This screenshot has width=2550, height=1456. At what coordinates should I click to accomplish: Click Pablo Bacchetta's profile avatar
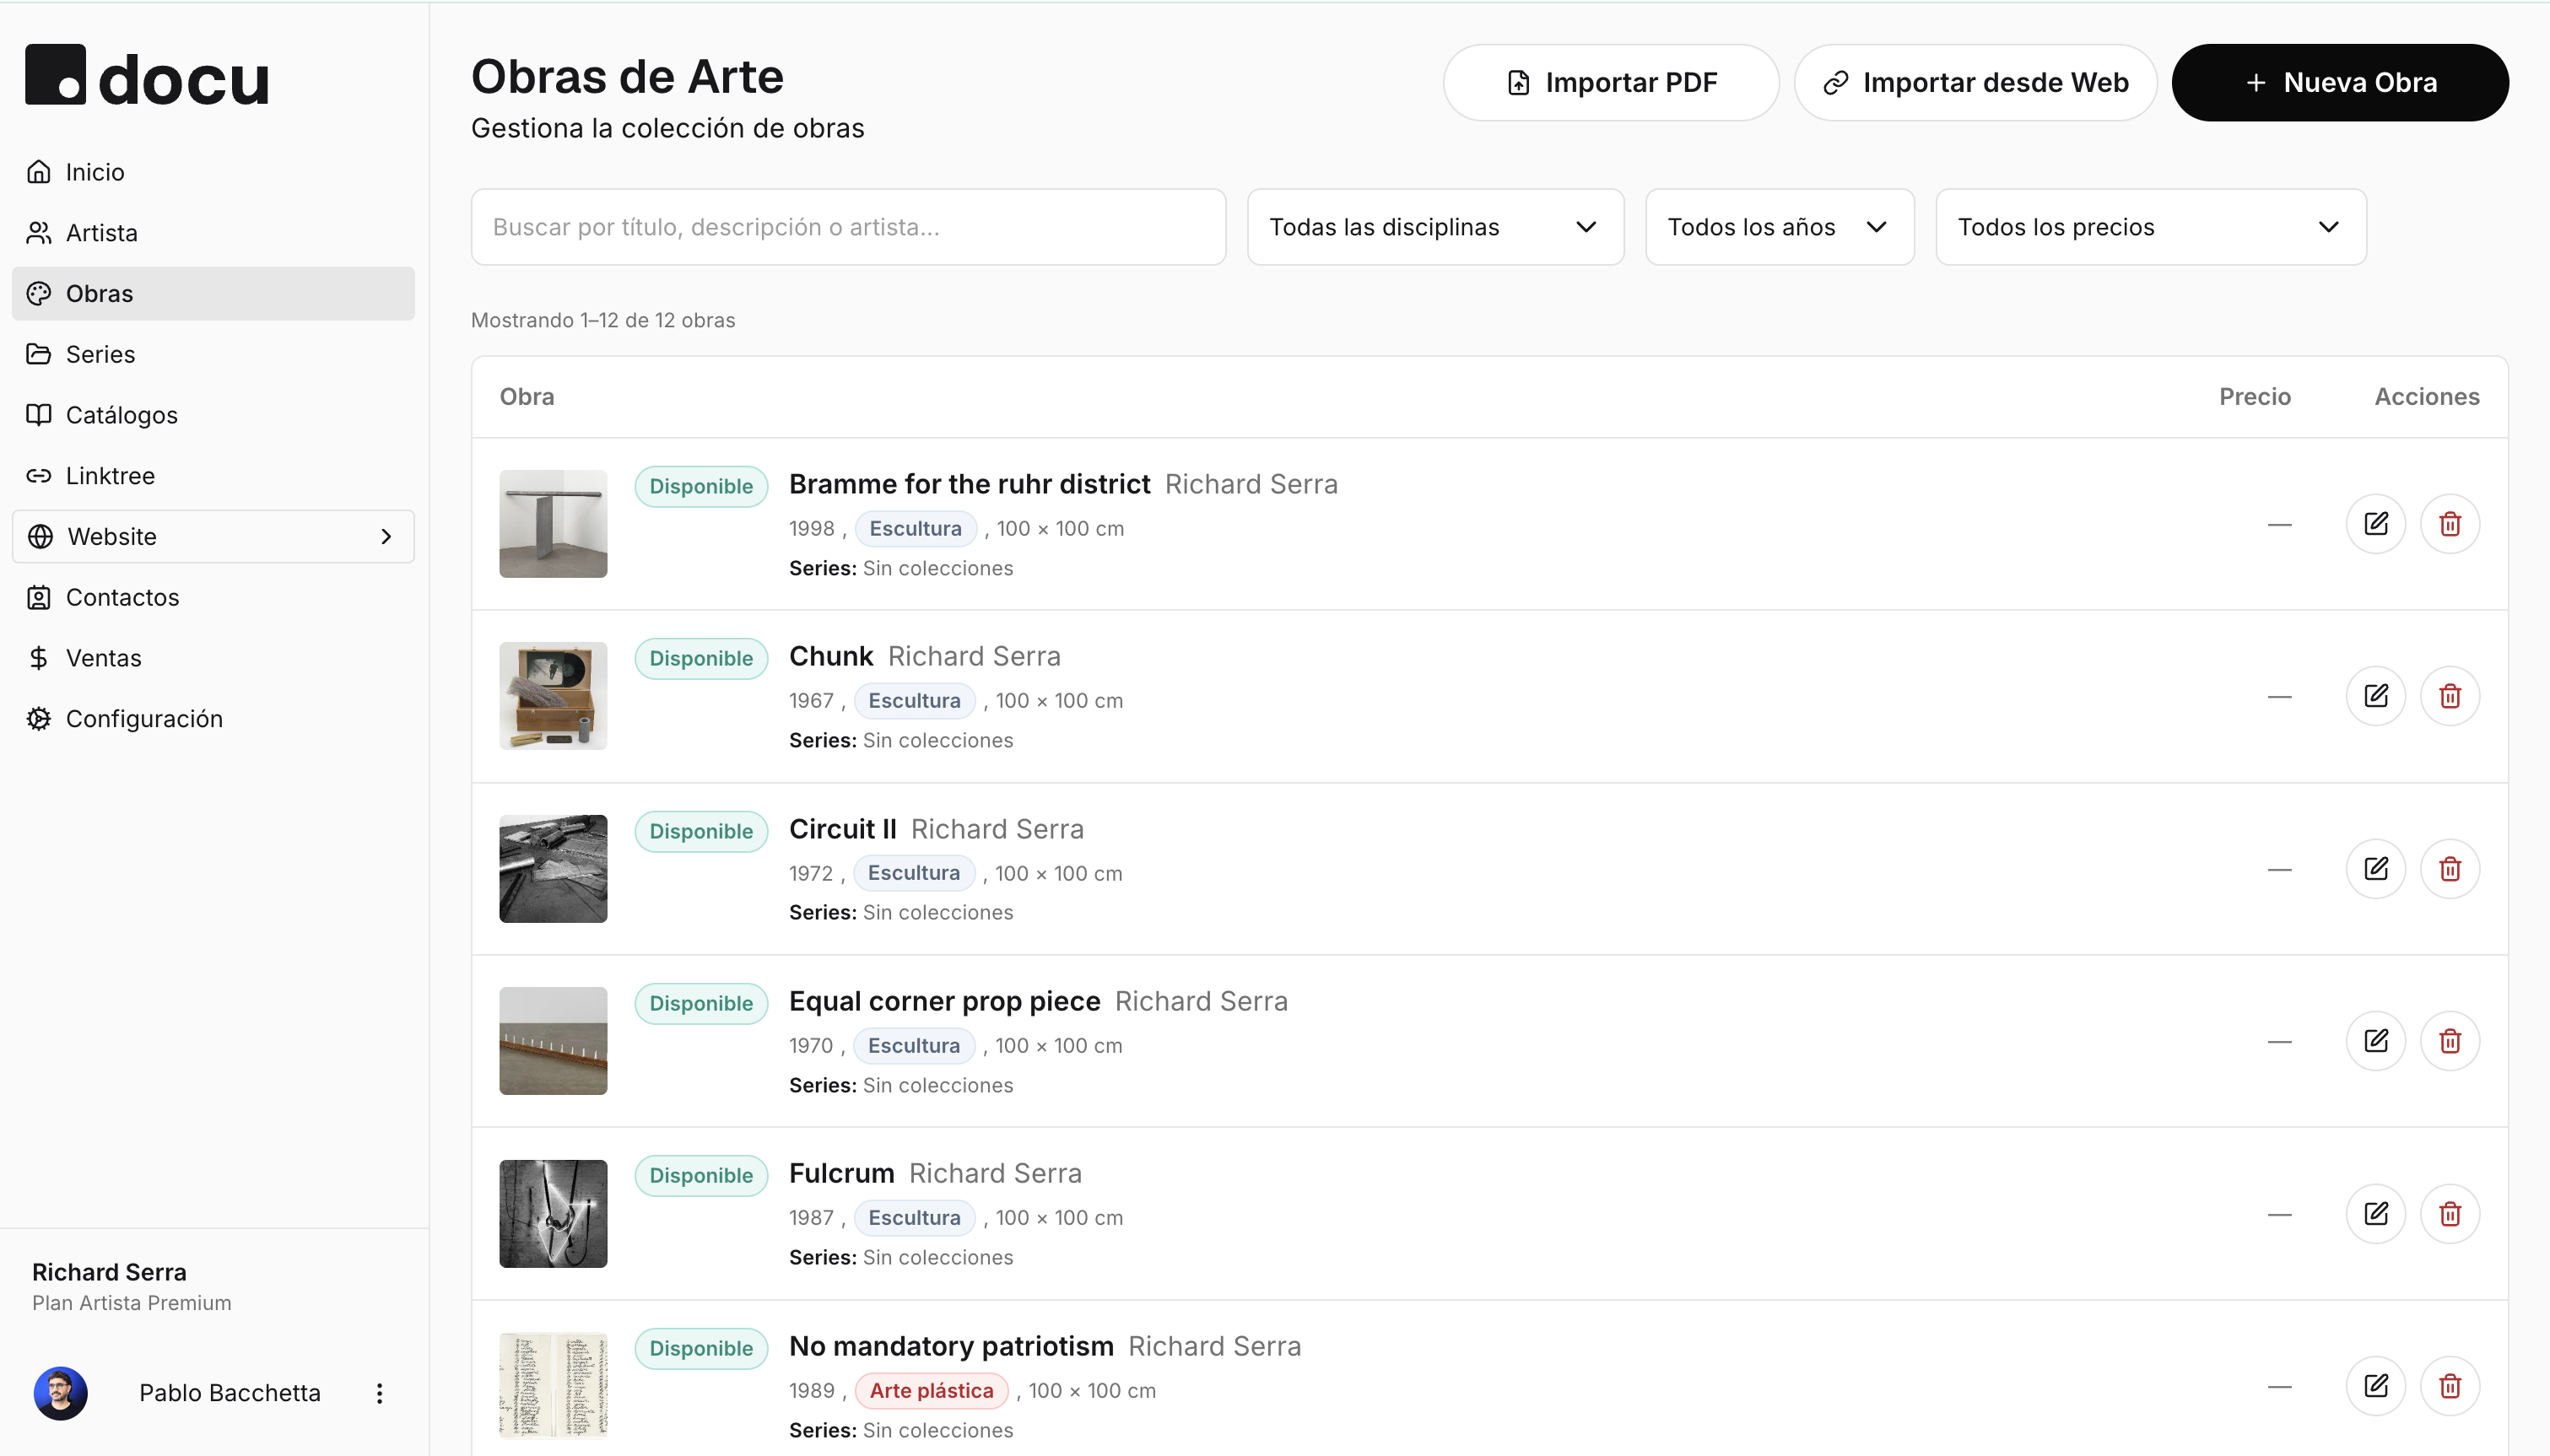[60, 1393]
